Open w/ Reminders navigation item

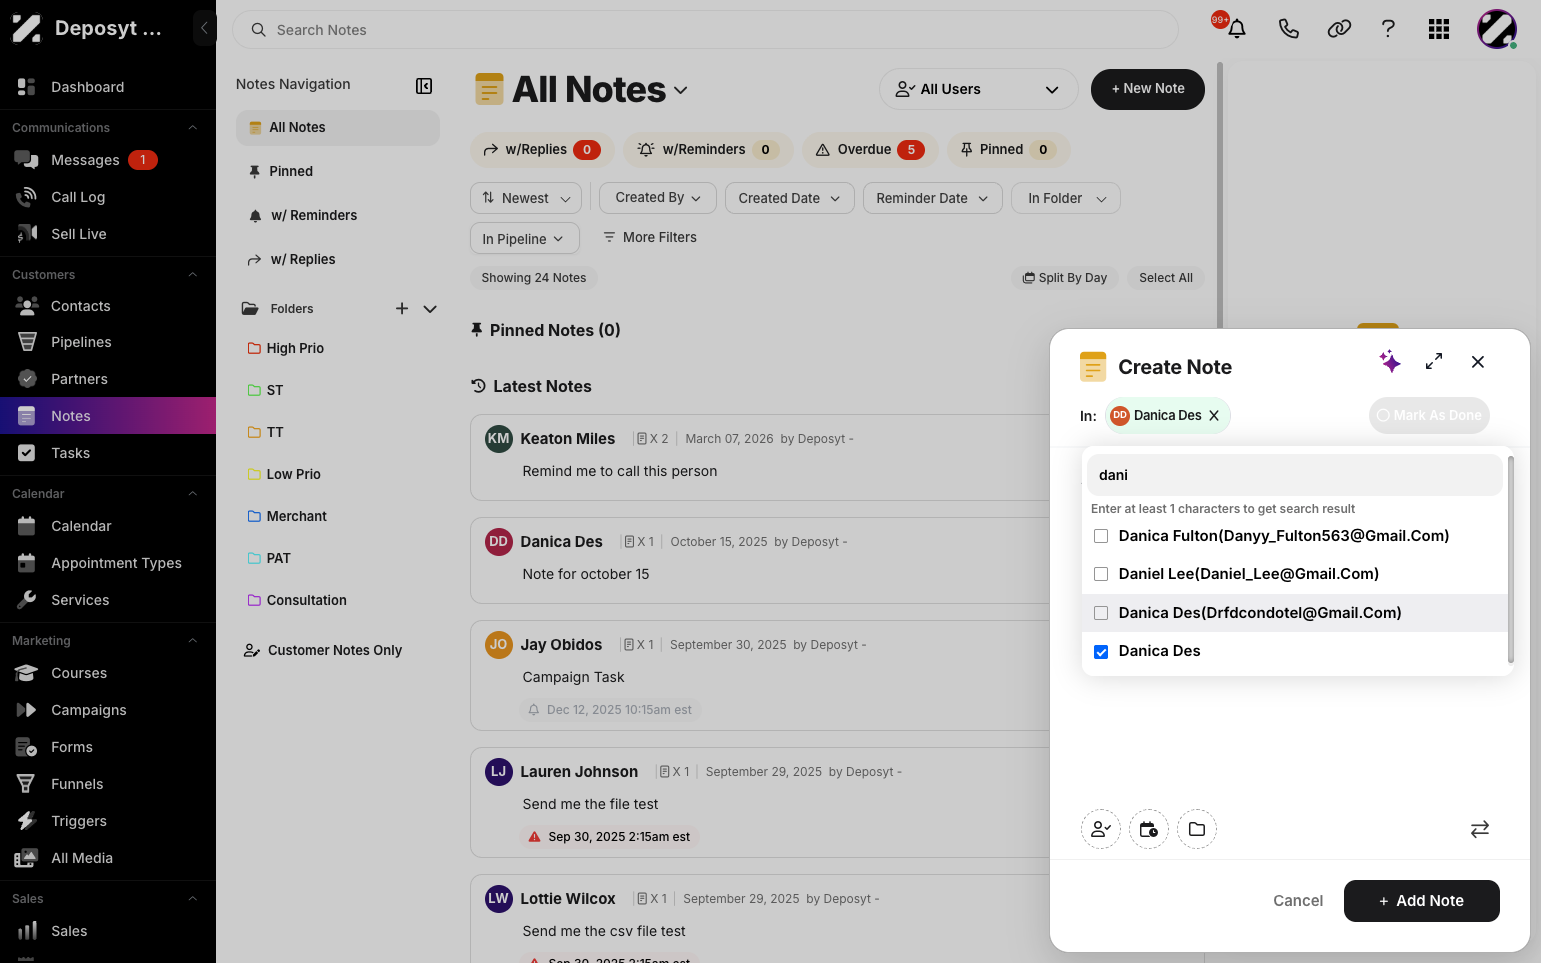(338, 215)
